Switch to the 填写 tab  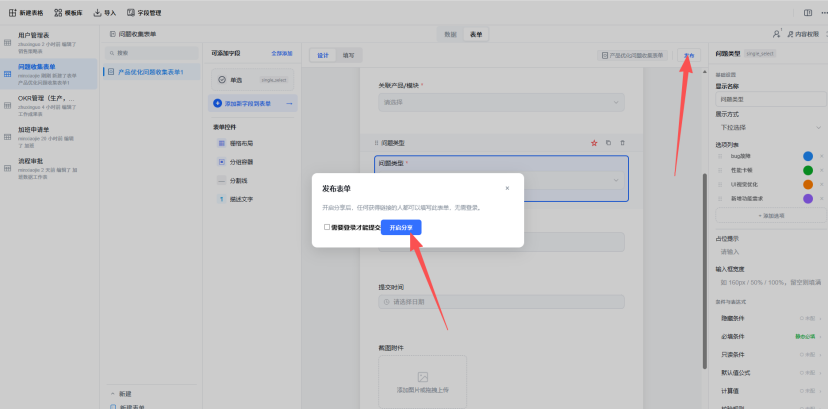tap(348, 55)
